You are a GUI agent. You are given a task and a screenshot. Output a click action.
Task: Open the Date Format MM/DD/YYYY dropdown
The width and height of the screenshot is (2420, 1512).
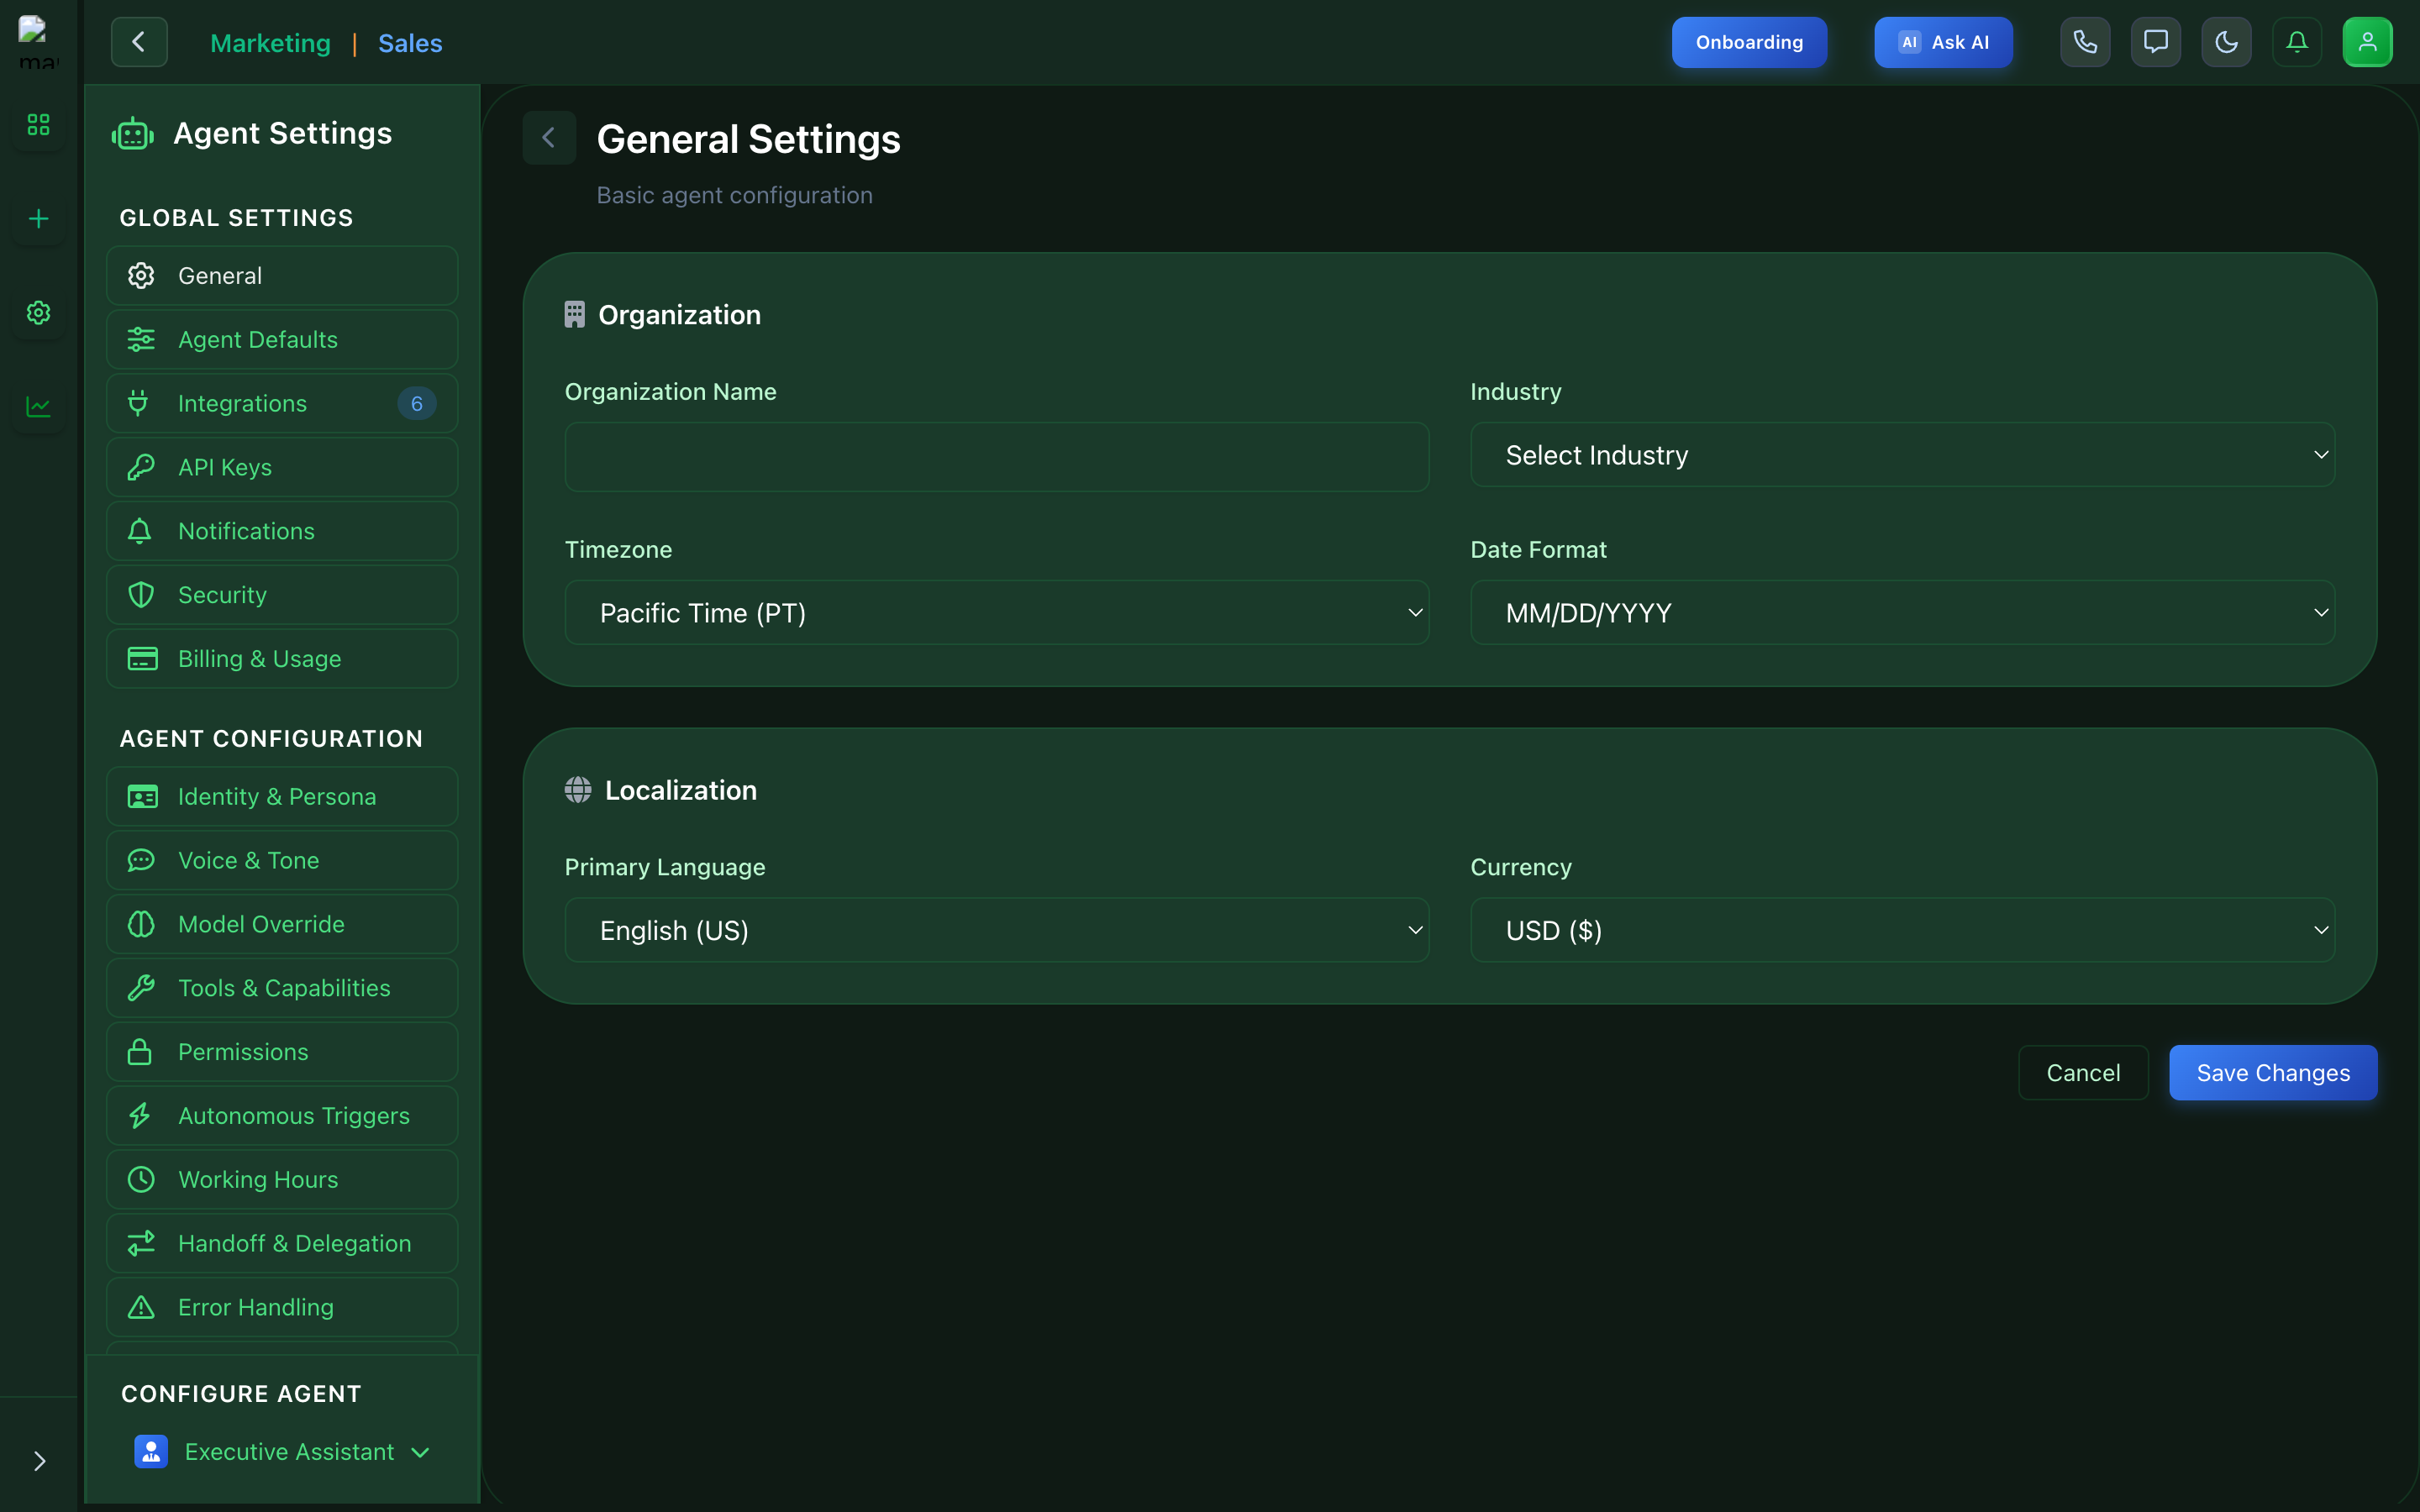(1902, 613)
